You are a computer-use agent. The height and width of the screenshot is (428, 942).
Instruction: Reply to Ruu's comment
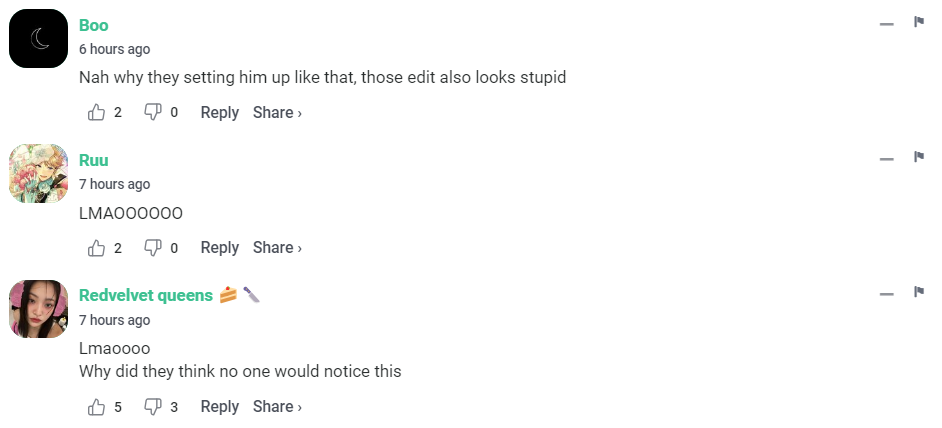pos(219,248)
